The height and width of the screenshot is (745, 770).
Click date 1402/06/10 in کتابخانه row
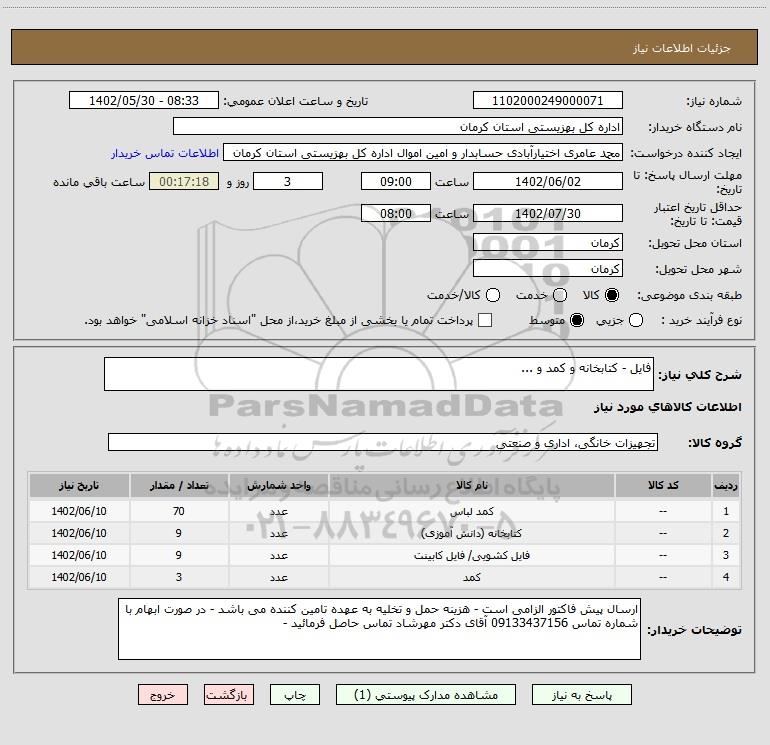tap(79, 533)
